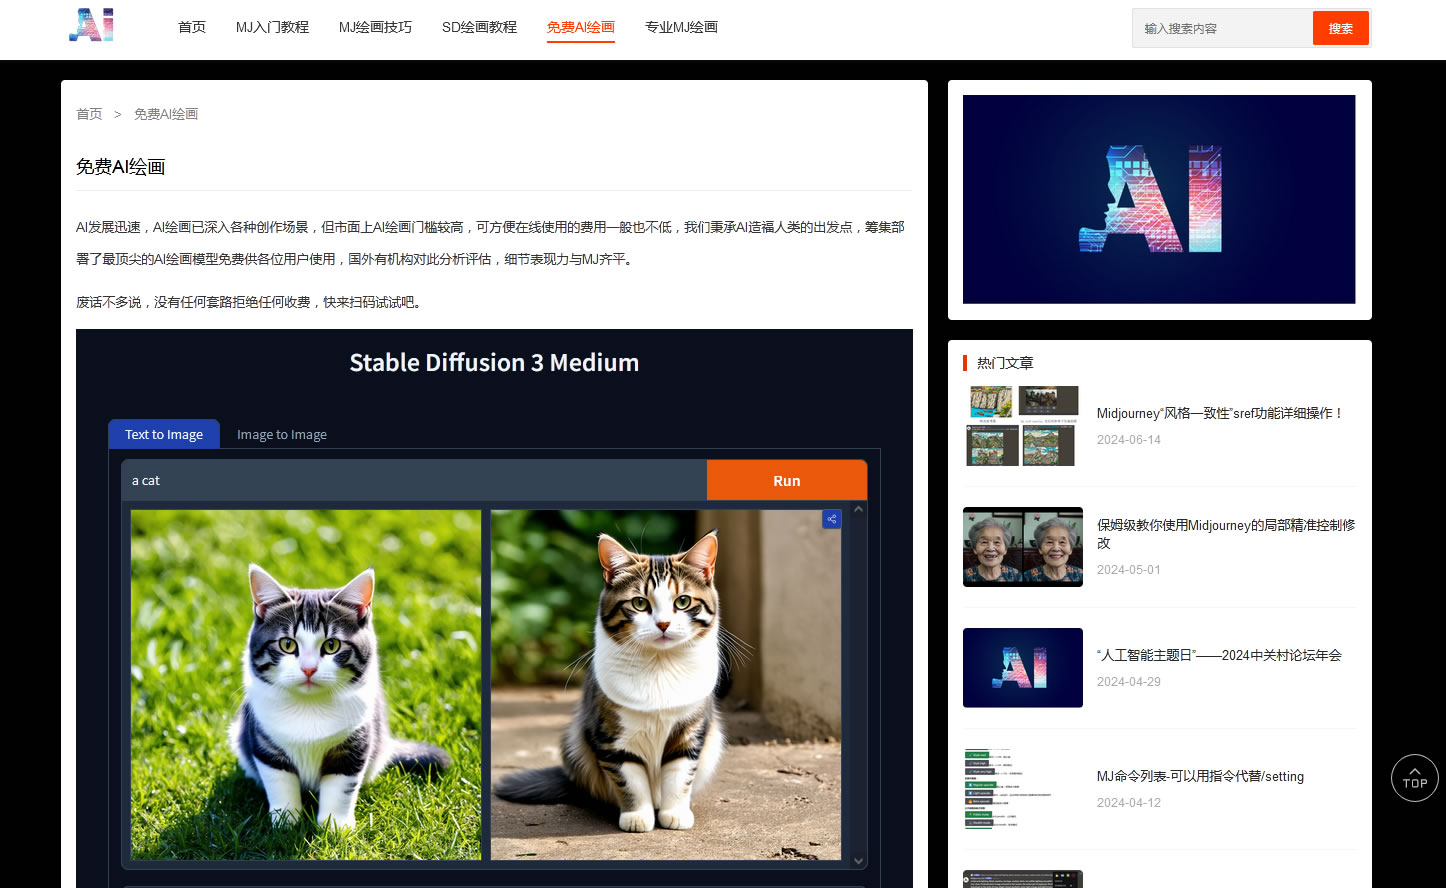The width and height of the screenshot is (1446, 888).
Task: Click date 2024-04-29
Action: [1129, 682]
